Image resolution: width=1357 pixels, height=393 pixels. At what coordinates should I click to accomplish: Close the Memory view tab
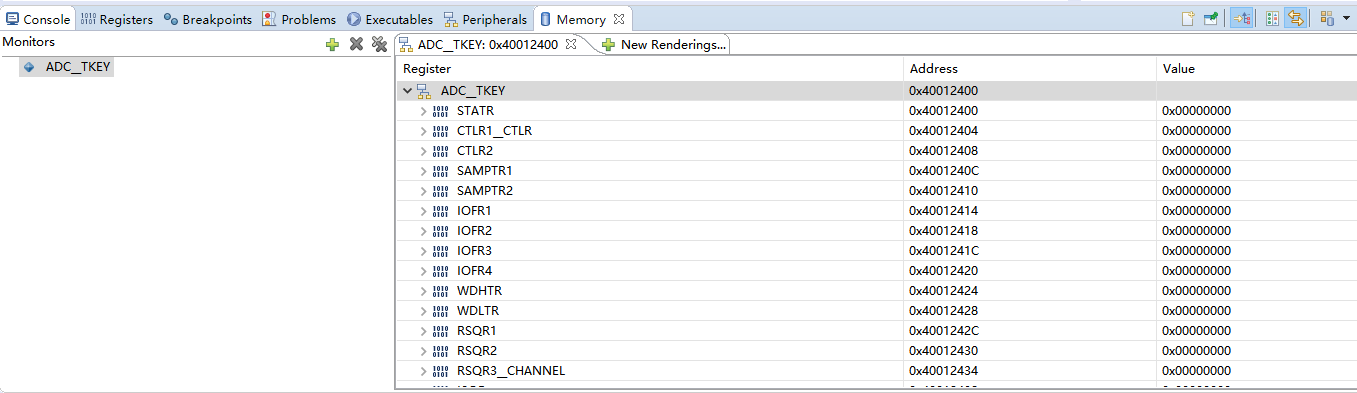619,19
